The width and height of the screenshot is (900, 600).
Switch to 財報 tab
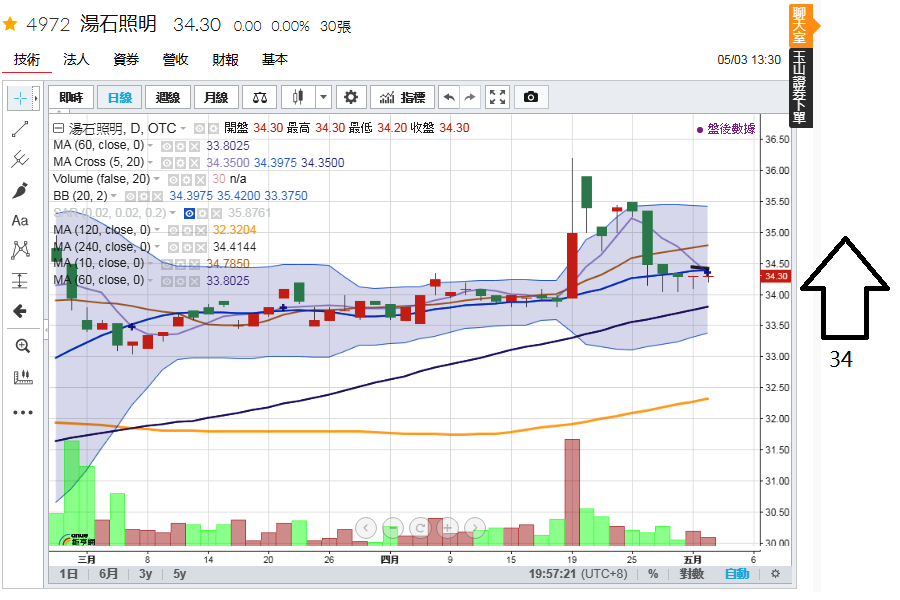pos(225,60)
